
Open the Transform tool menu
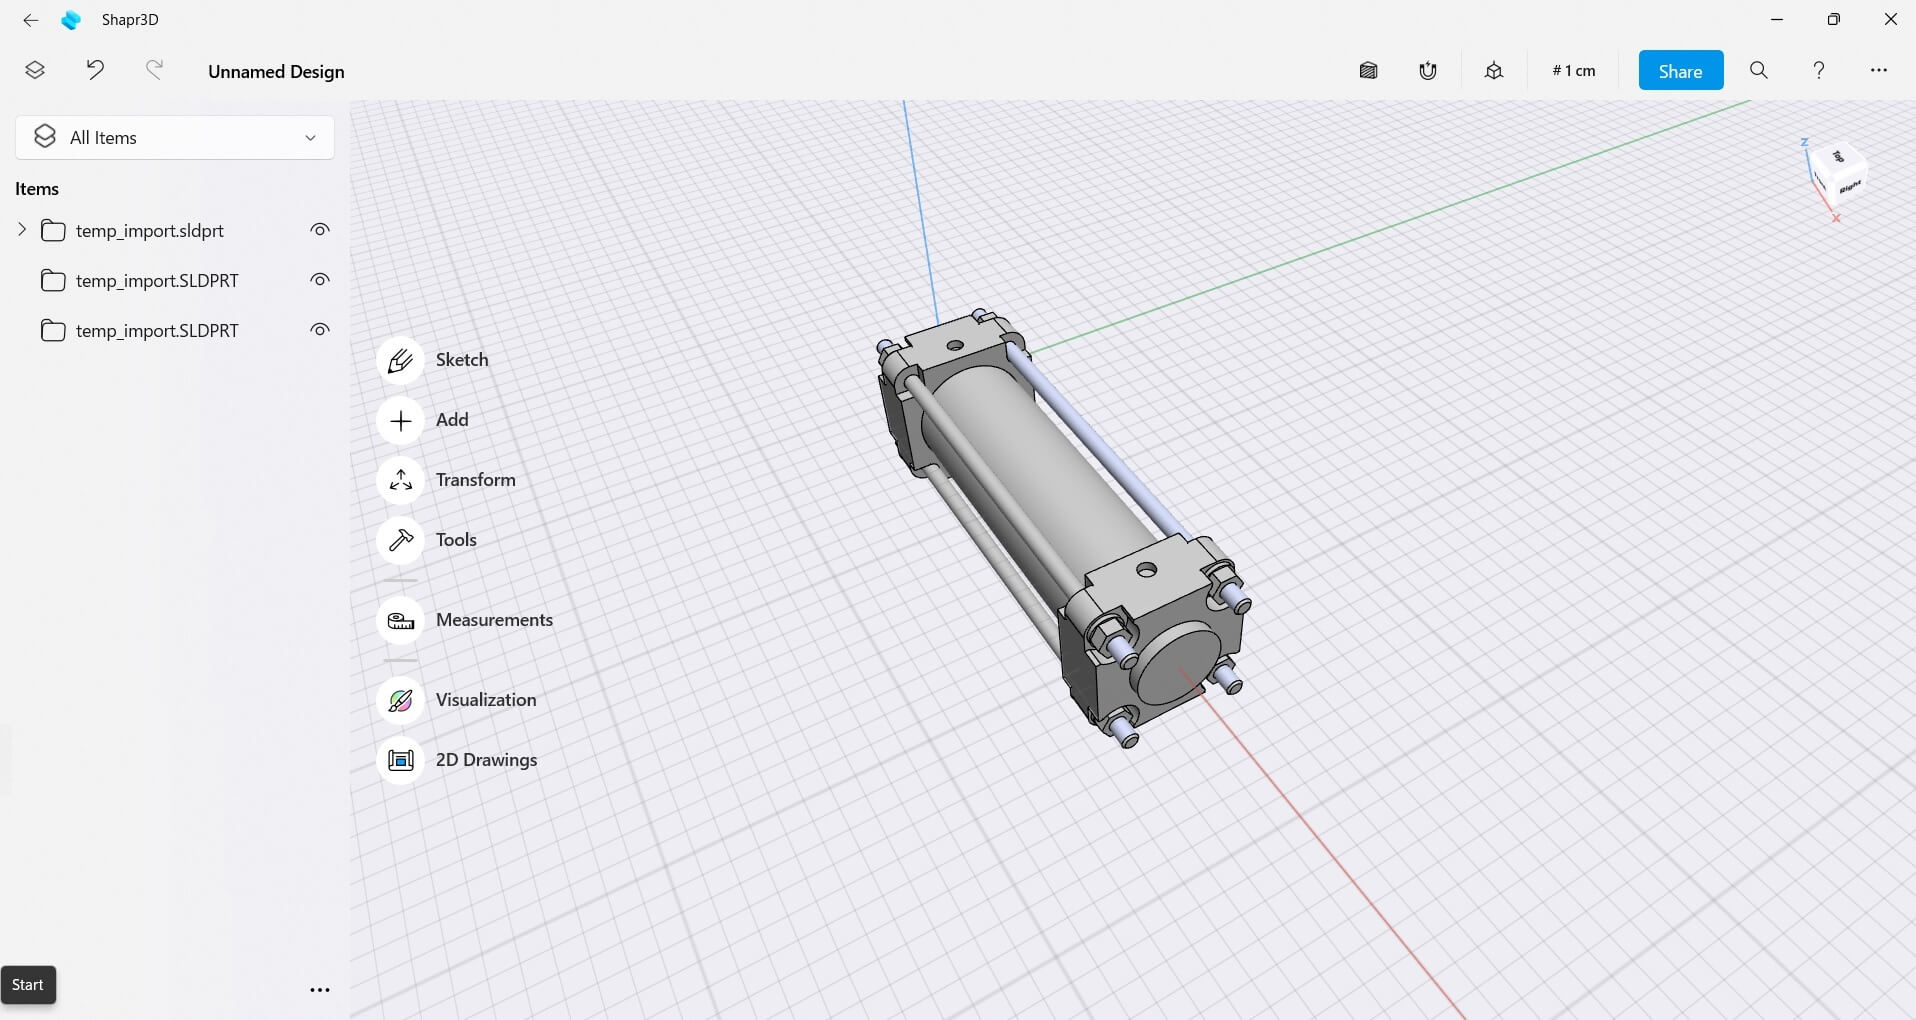(x=401, y=481)
